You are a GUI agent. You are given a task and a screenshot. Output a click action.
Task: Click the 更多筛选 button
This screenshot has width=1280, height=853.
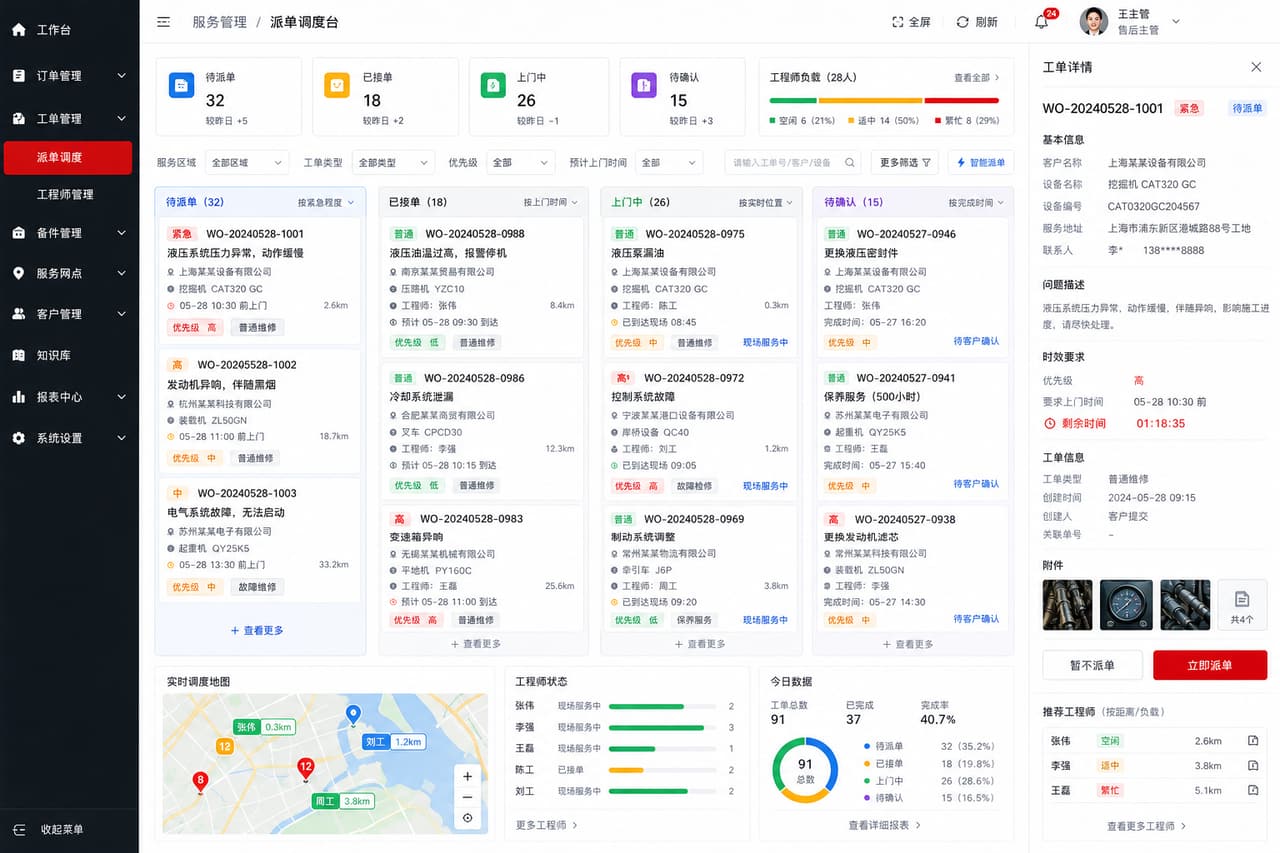point(905,162)
